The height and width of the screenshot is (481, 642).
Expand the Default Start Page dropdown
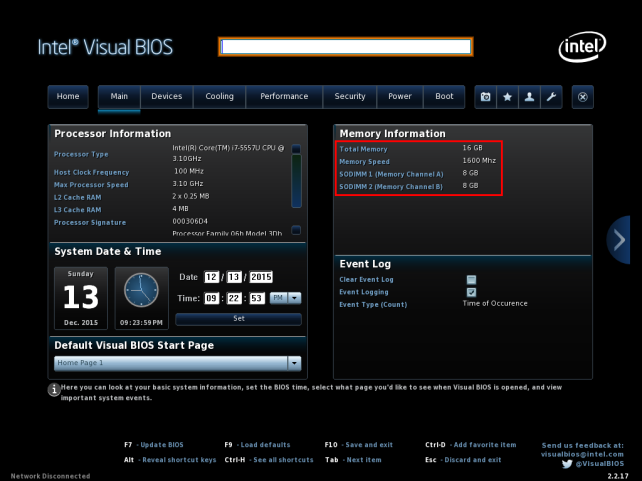tap(294, 363)
